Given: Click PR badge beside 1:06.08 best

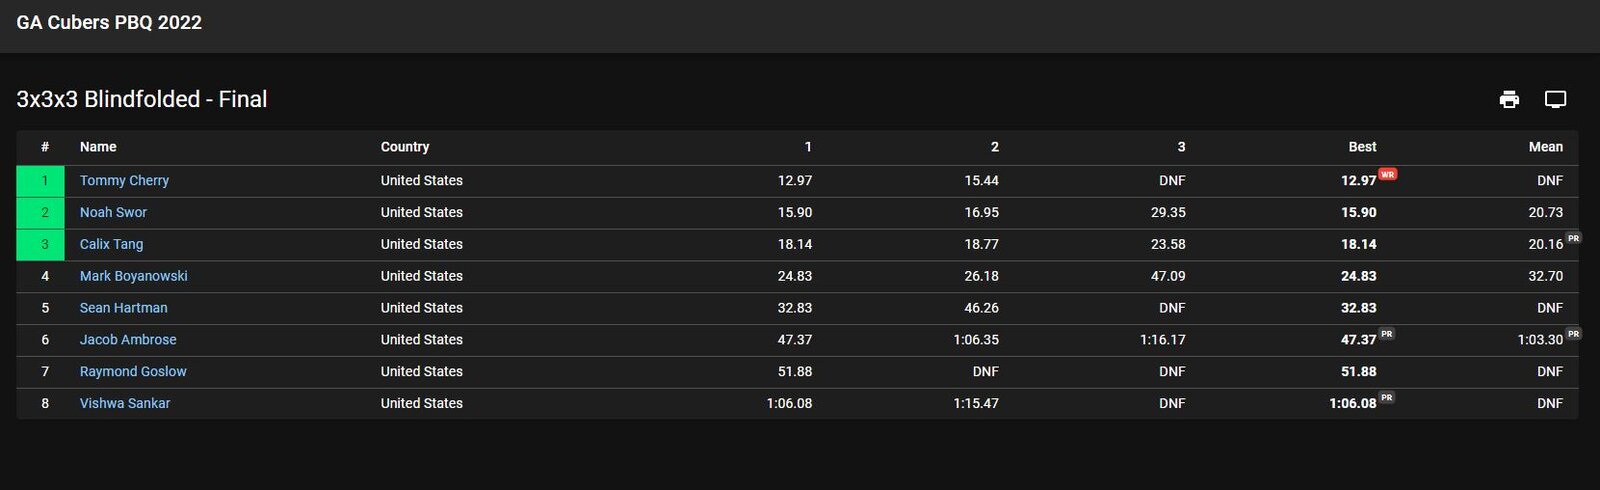Looking at the screenshot, I should coord(1386,397).
